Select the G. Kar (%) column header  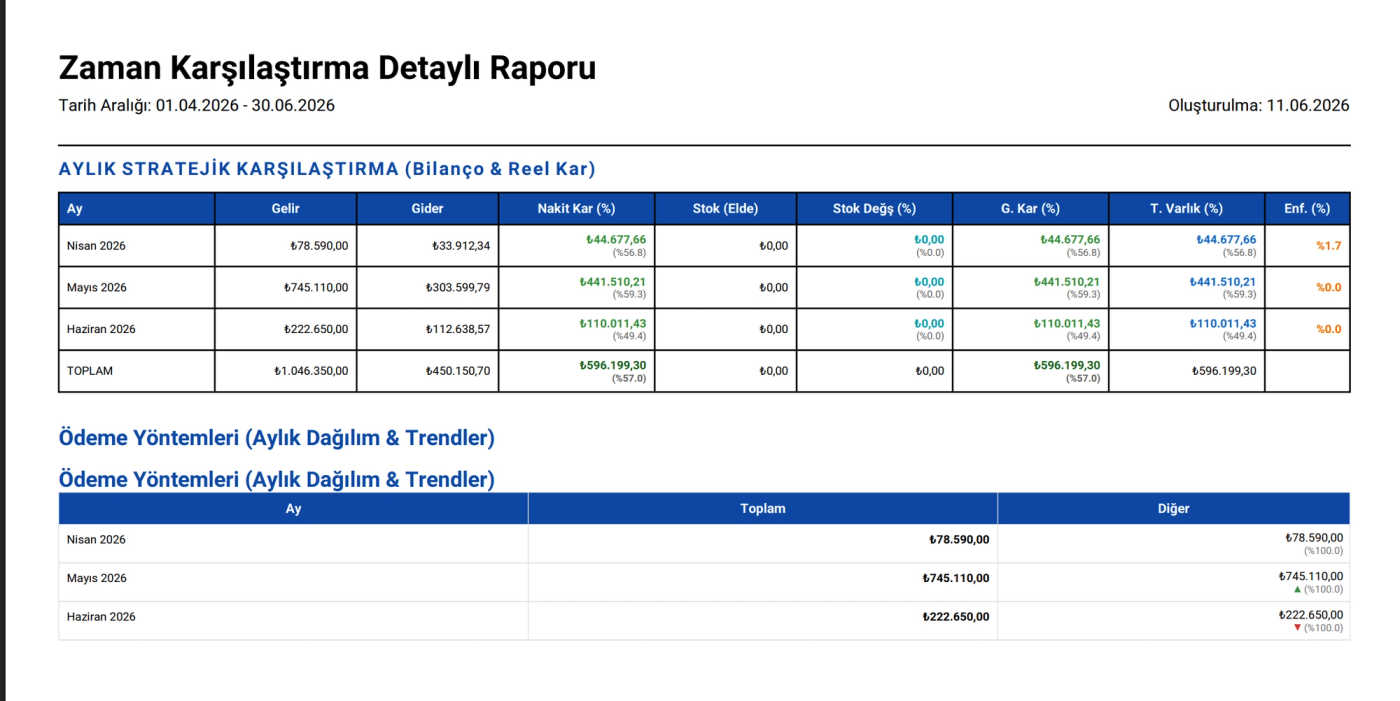1030,209
